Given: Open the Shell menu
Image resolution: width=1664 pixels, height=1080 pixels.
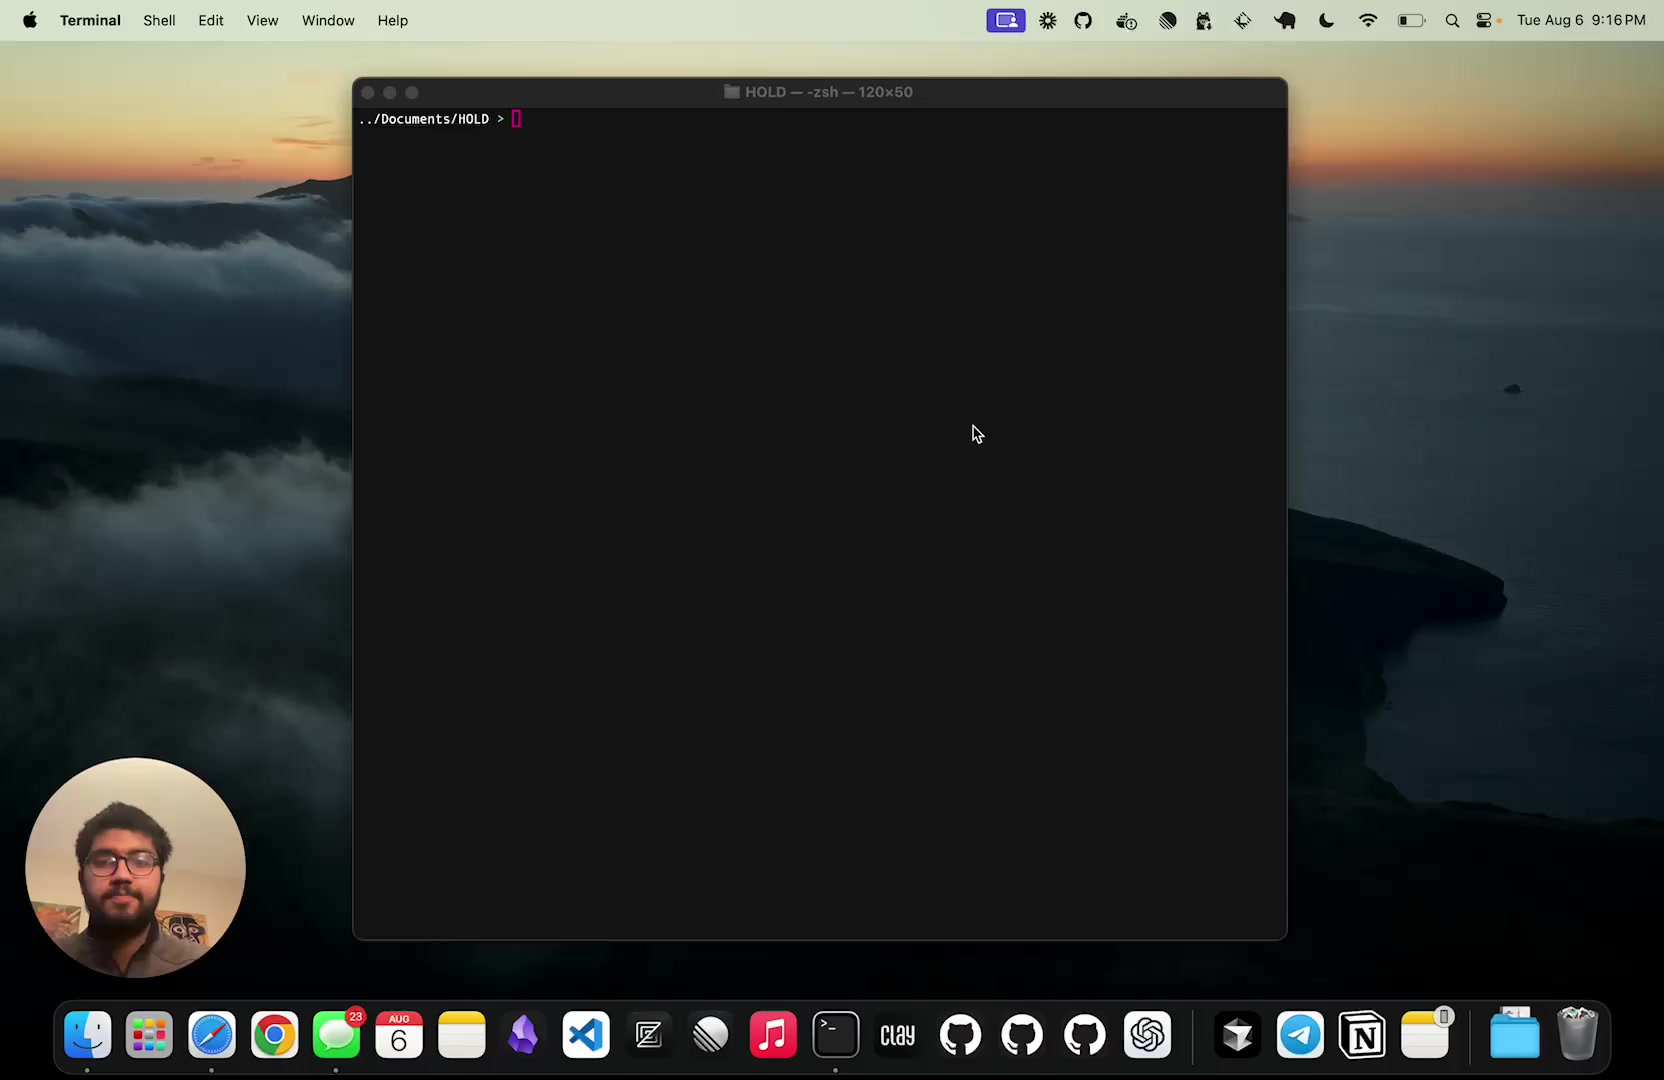Looking at the screenshot, I should [x=159, y=20].
